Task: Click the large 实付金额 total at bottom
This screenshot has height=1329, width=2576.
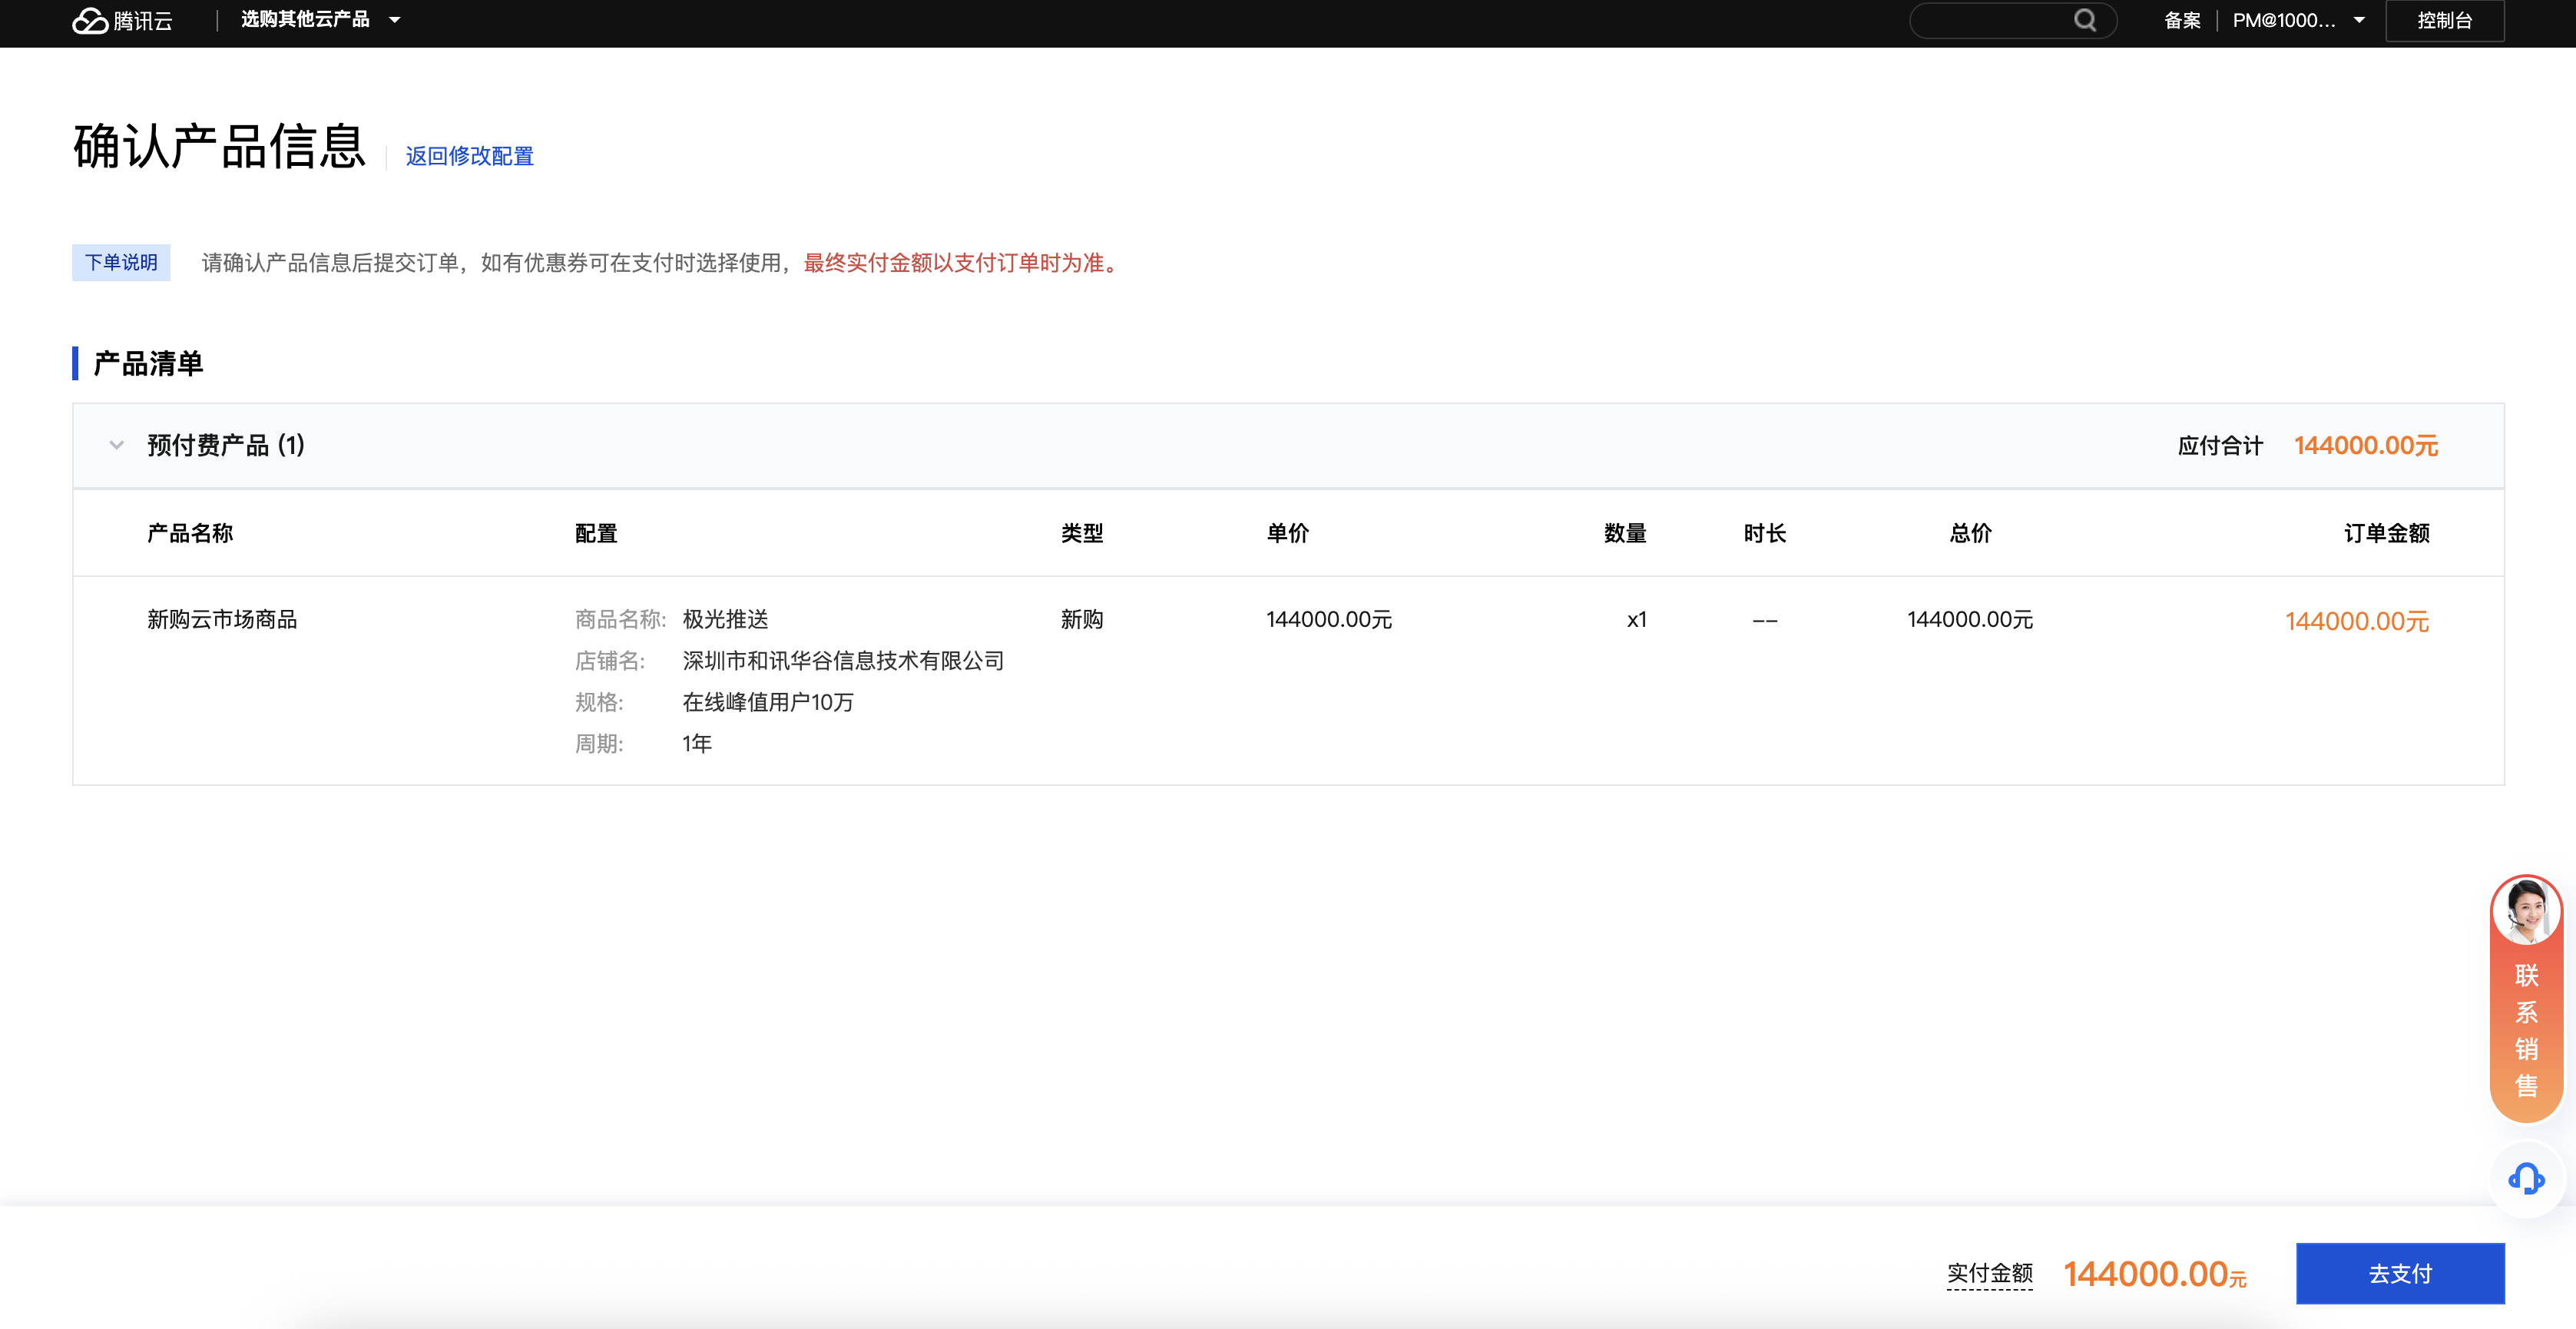Action: [2154, 1274]
